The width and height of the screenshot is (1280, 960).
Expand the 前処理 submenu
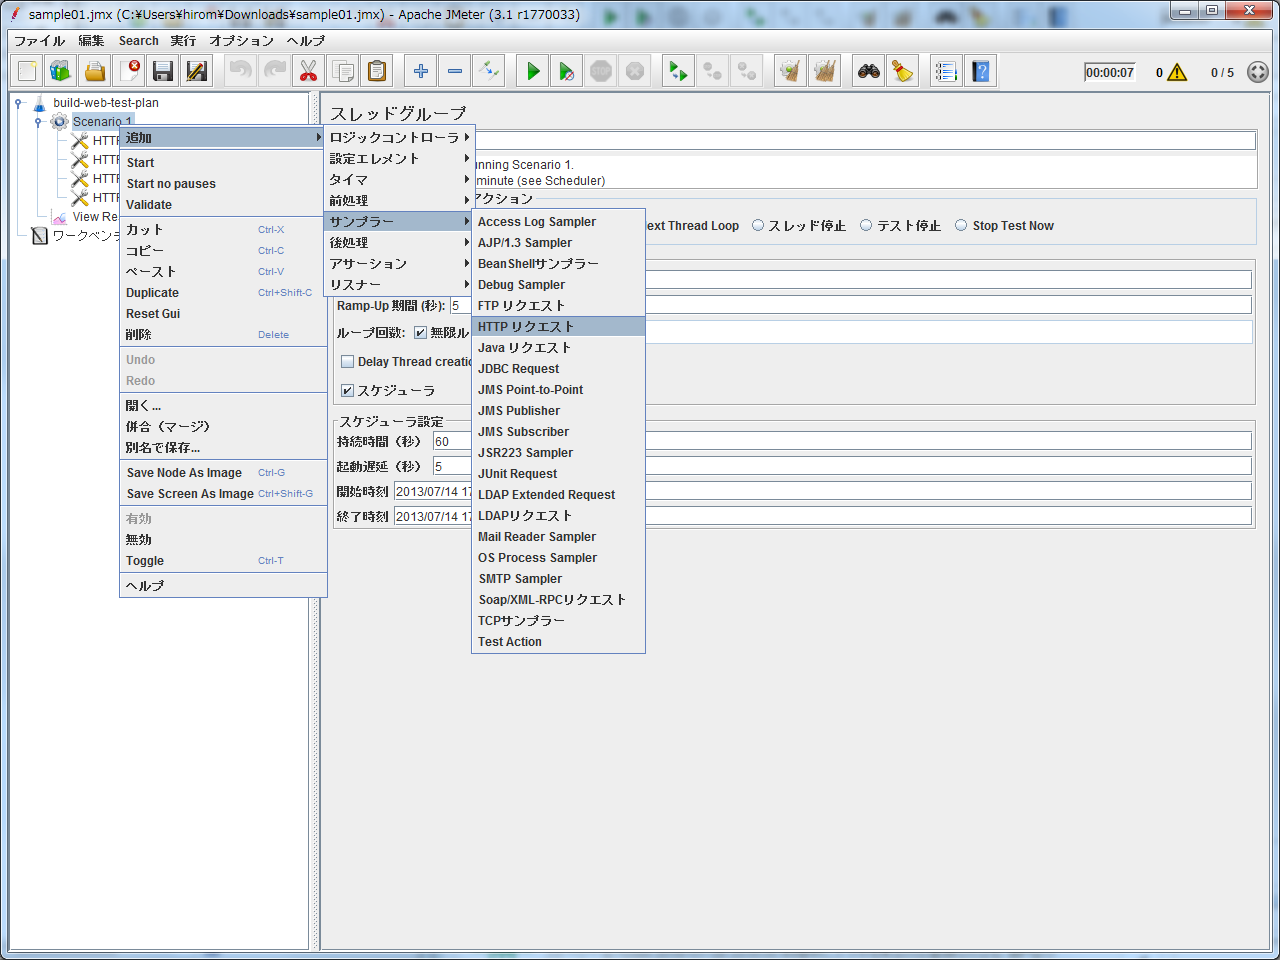[x=399, y=200]
